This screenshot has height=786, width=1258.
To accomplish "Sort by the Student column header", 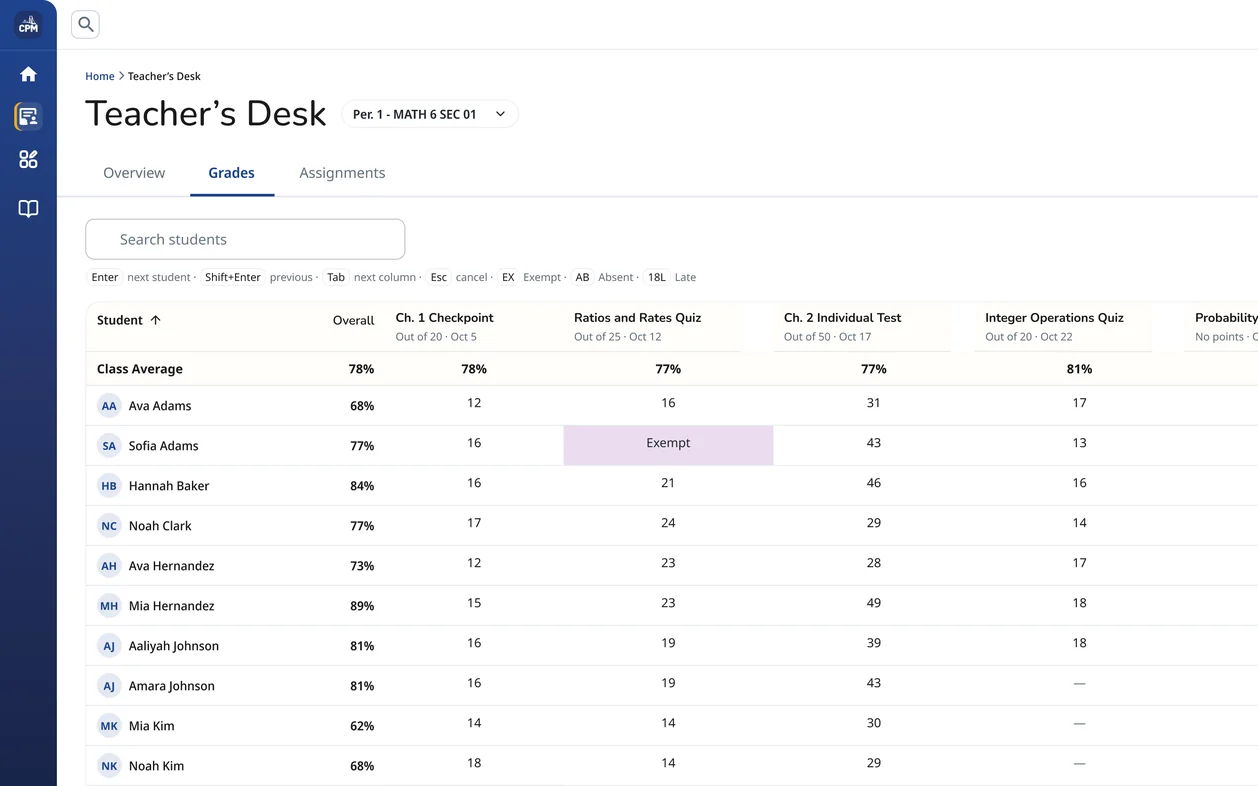I will pyautogui.click(x=128, y=320).
